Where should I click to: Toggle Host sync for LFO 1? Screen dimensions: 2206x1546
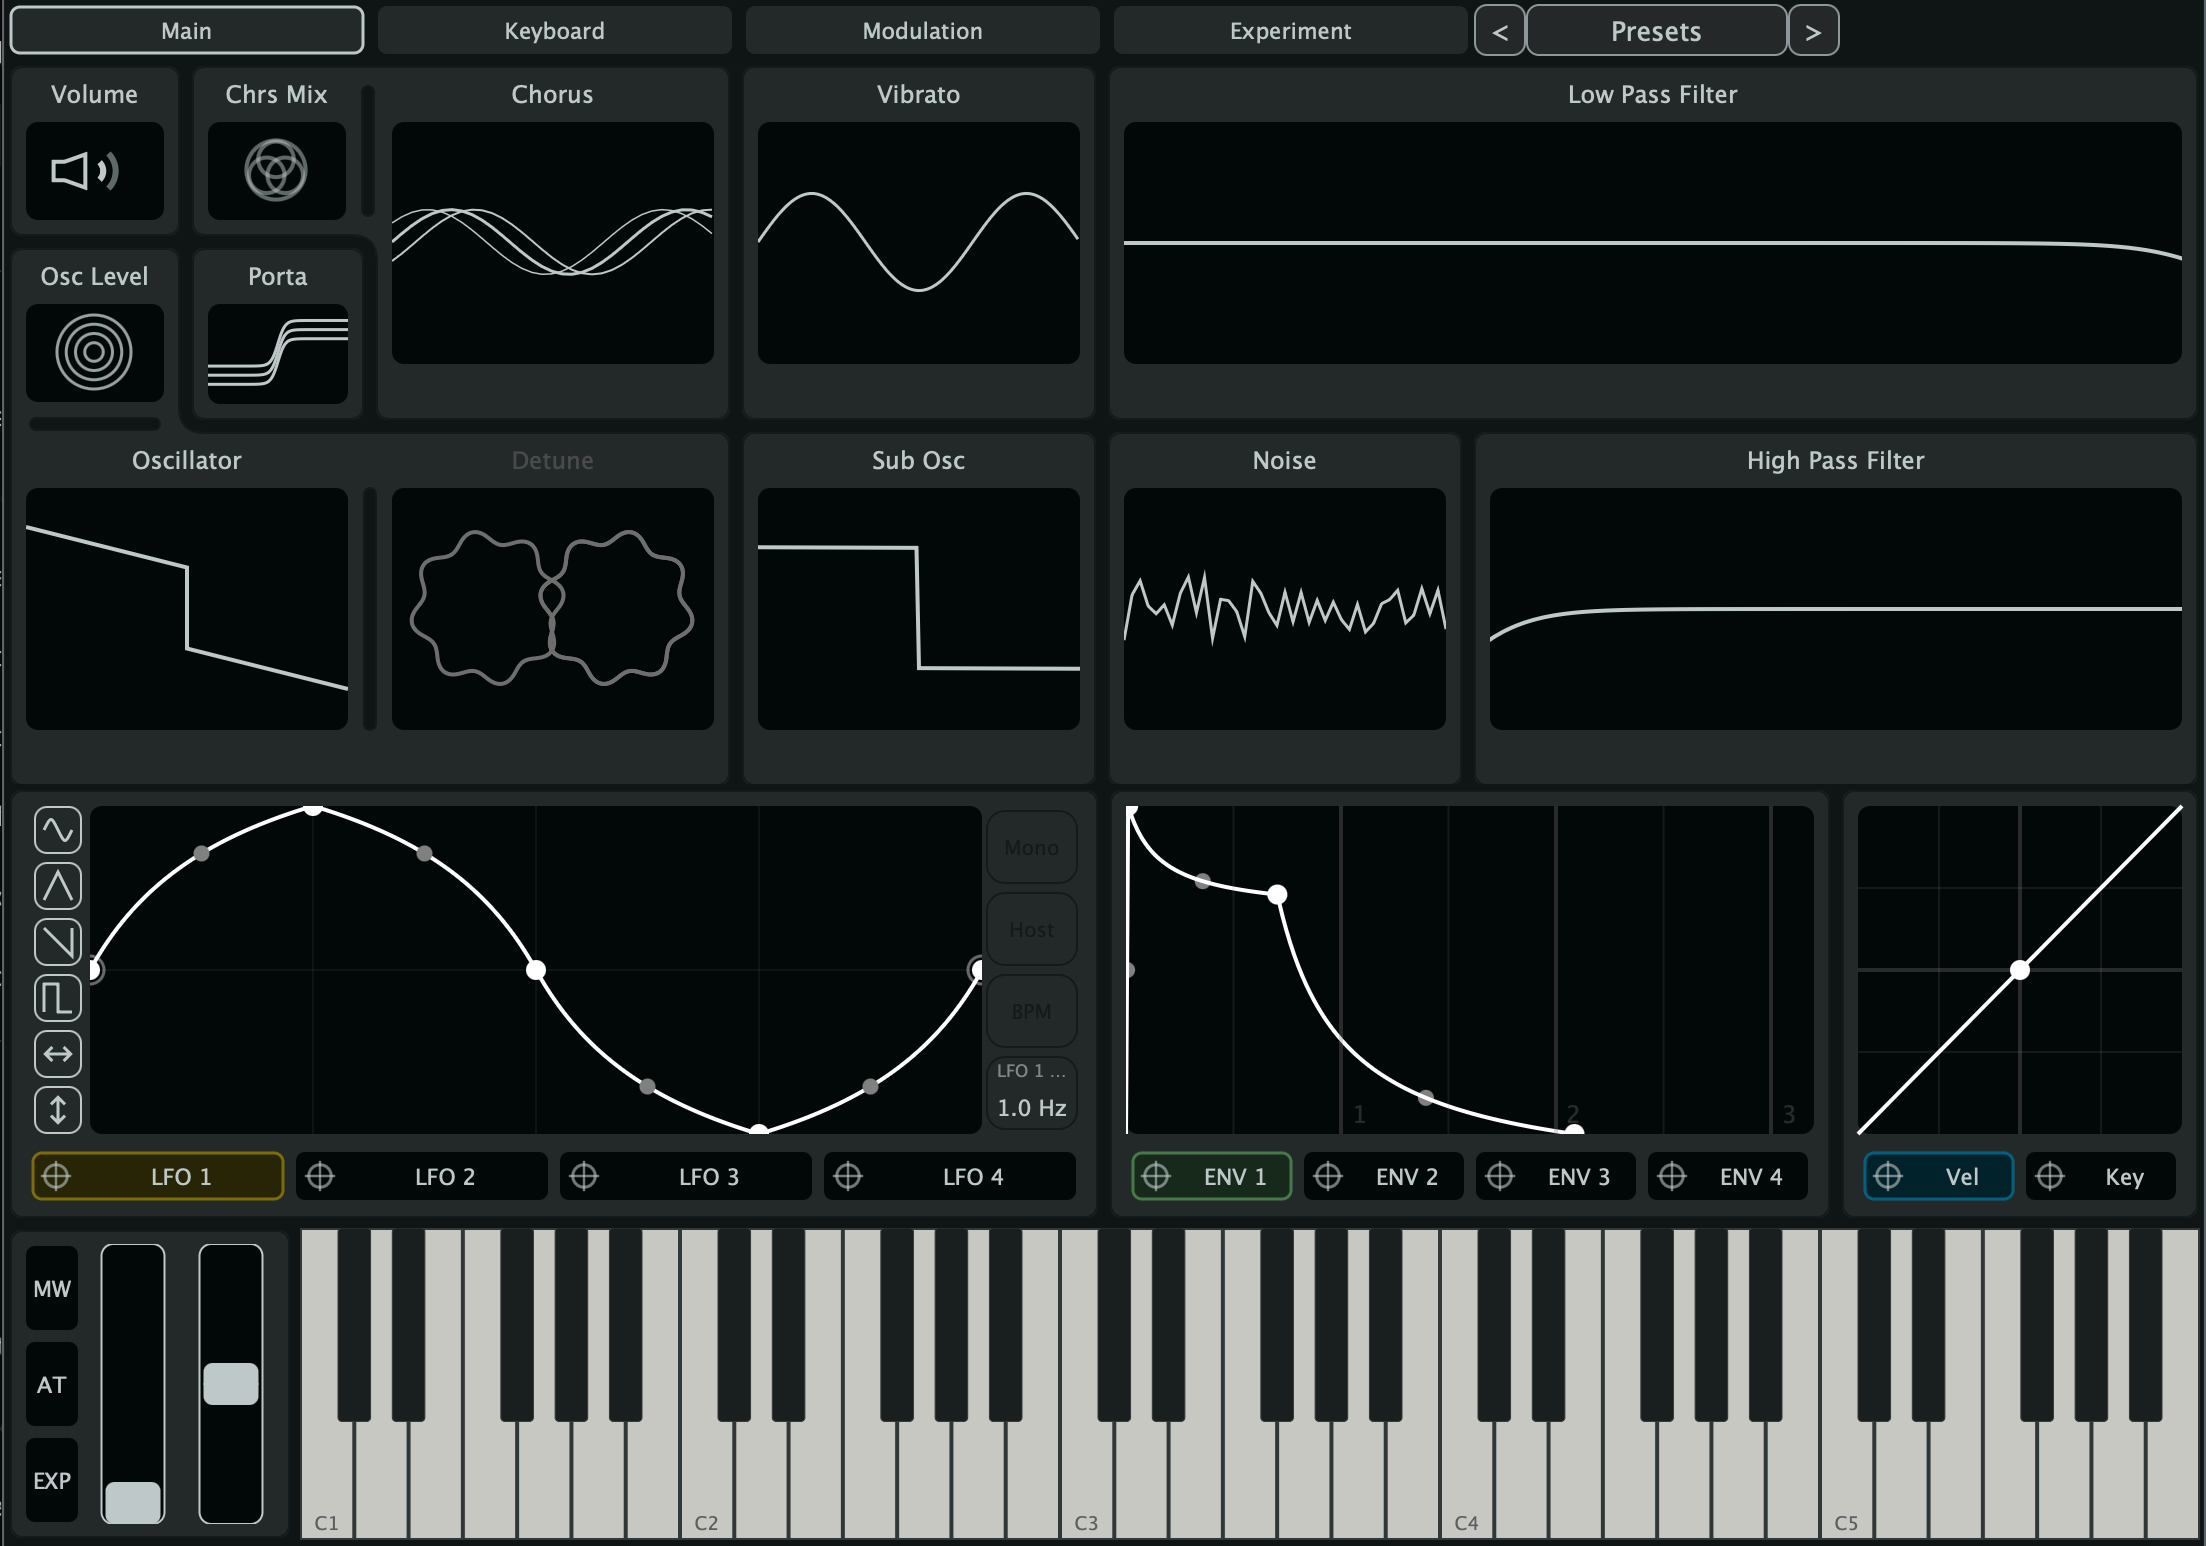1031,929
